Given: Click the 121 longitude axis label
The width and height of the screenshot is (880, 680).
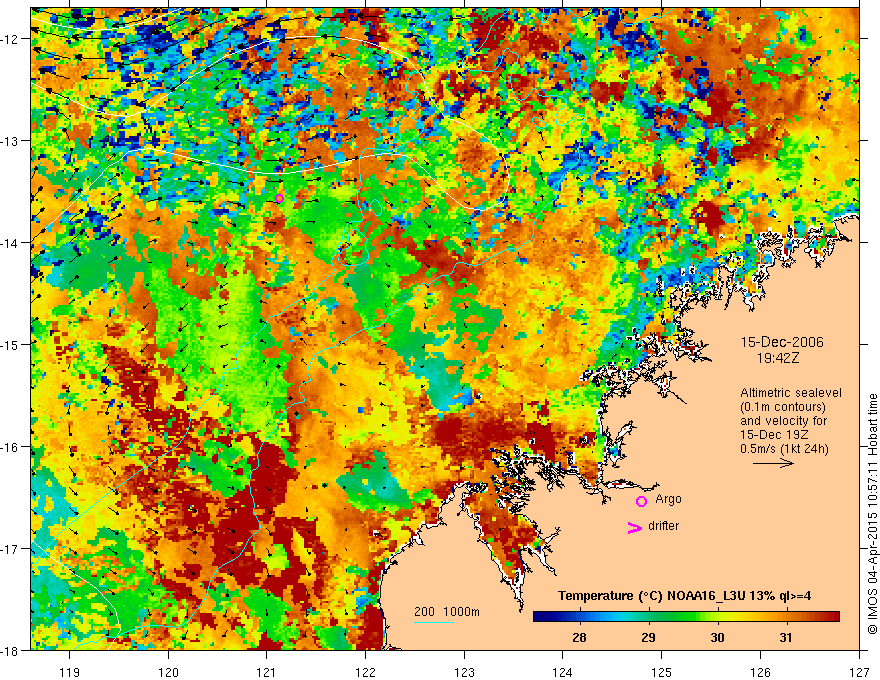Looking at the screenshot, I should coord(266,672).
